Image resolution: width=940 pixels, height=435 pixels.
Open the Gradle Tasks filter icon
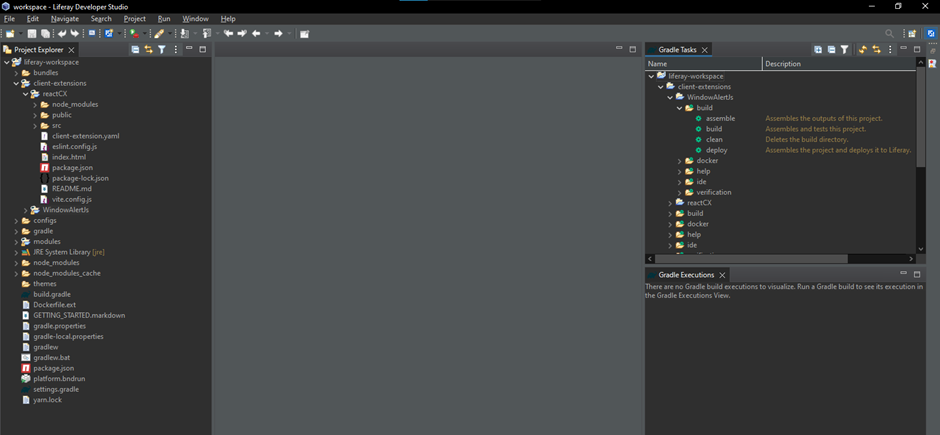click(845, 50)
